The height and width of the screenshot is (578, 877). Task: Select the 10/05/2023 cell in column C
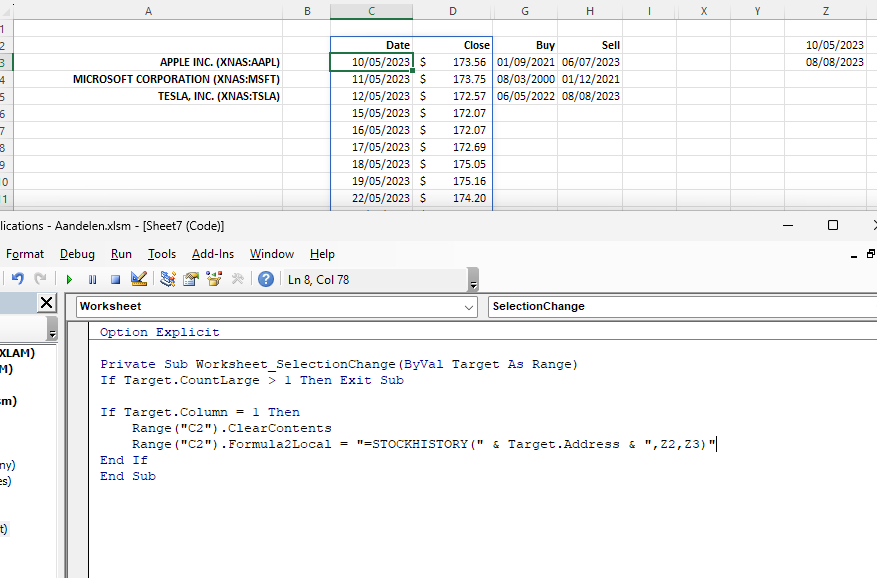pos(371,62)
